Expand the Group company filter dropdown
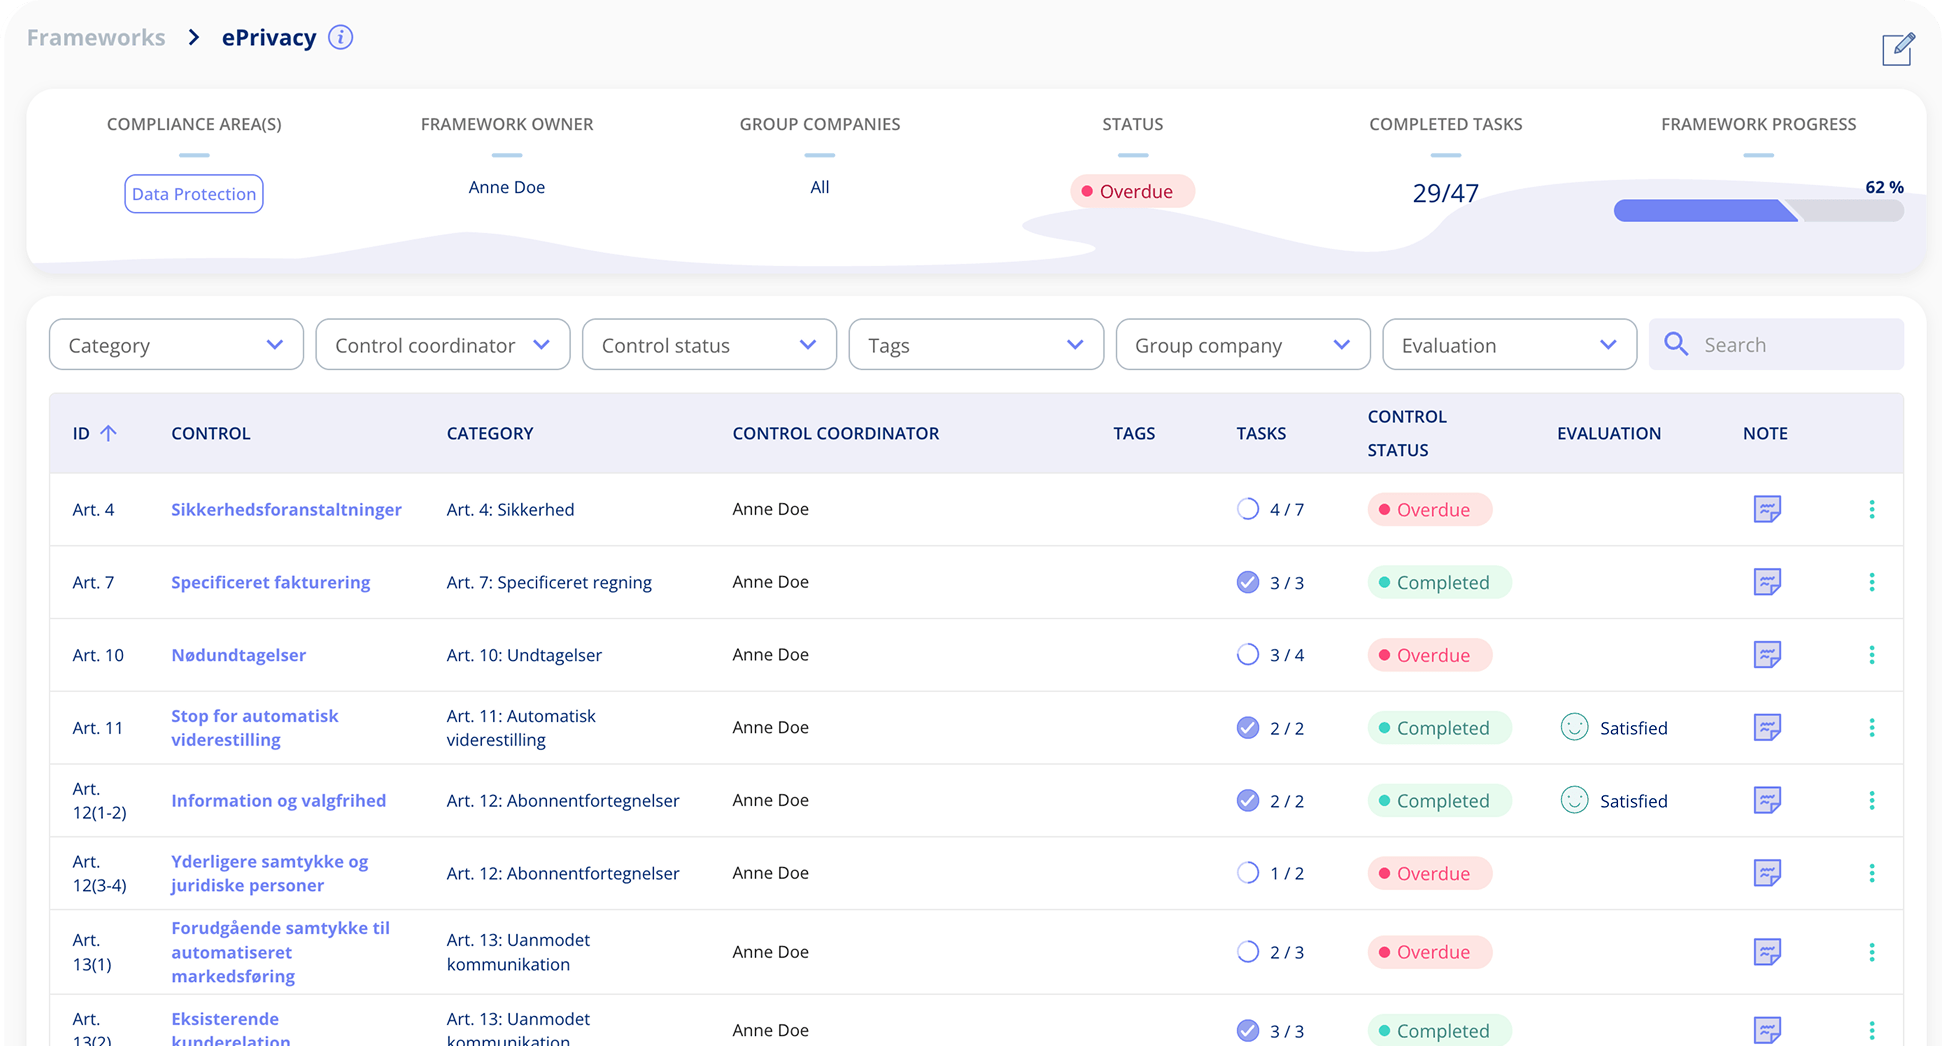The height and width of the screenshot is (1046, 1942). click(x=1243, y=345)
